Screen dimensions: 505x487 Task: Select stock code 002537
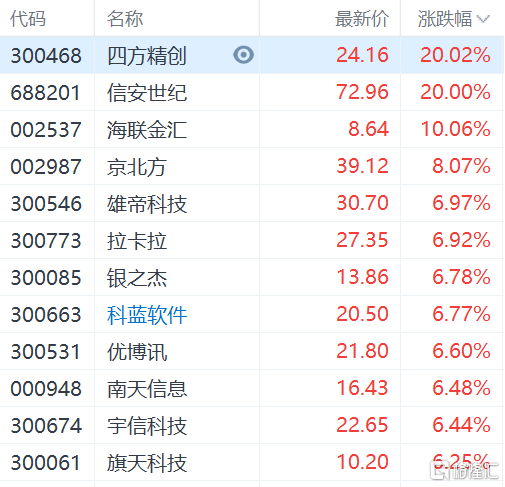pos(46,129)
